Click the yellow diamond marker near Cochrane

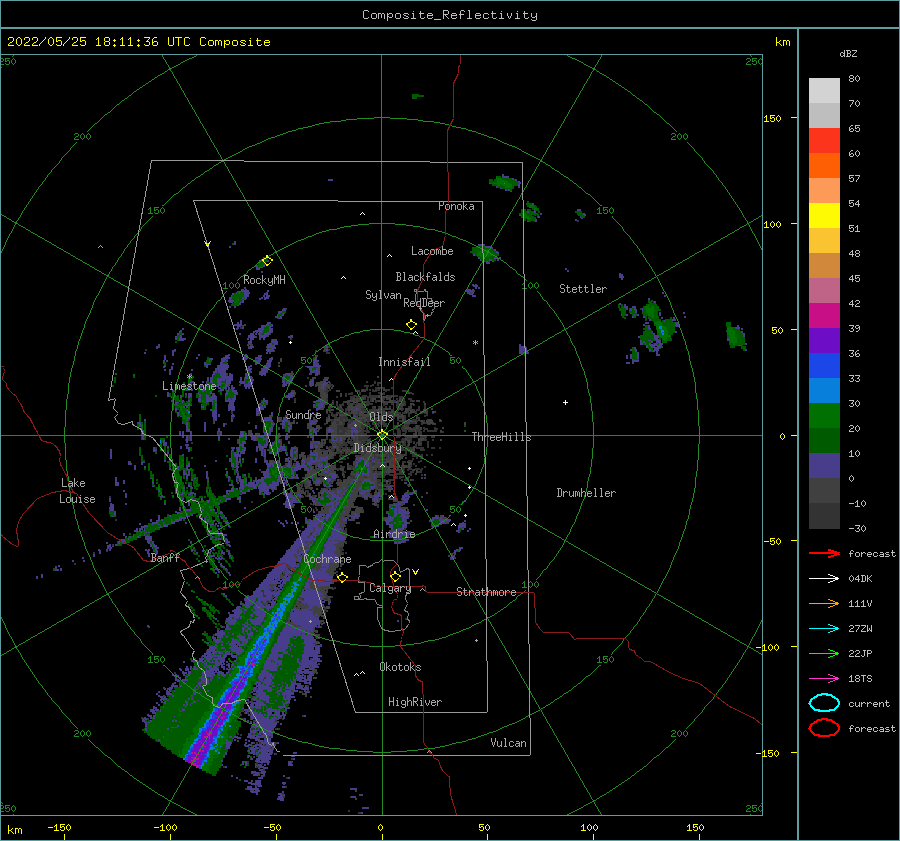[x=343, y=577]
